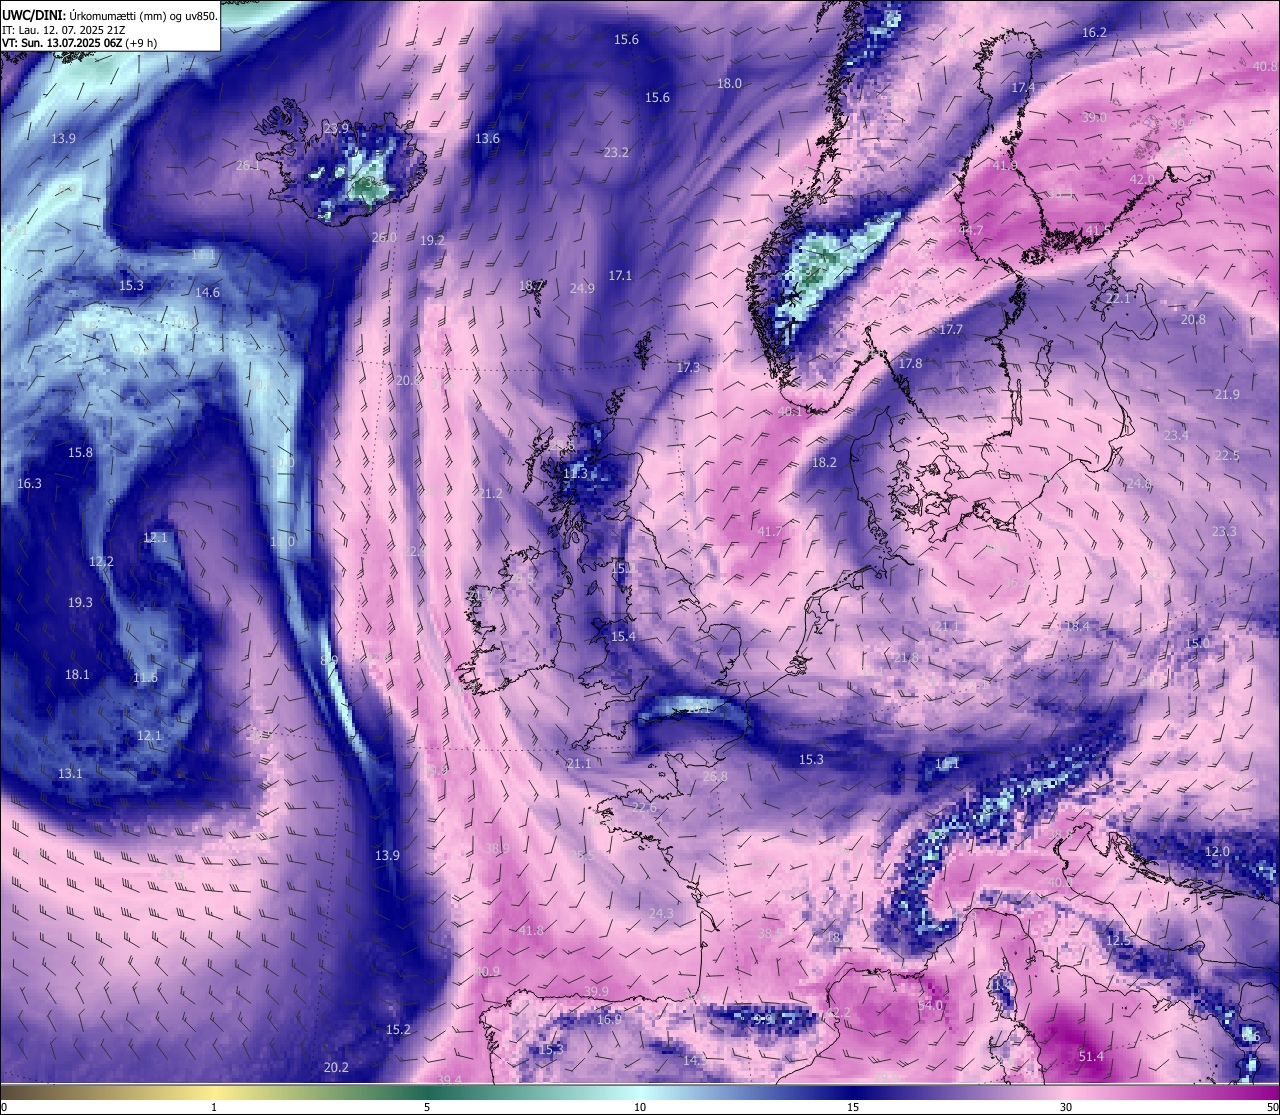Click the 17.8 value label

point(910,364)
